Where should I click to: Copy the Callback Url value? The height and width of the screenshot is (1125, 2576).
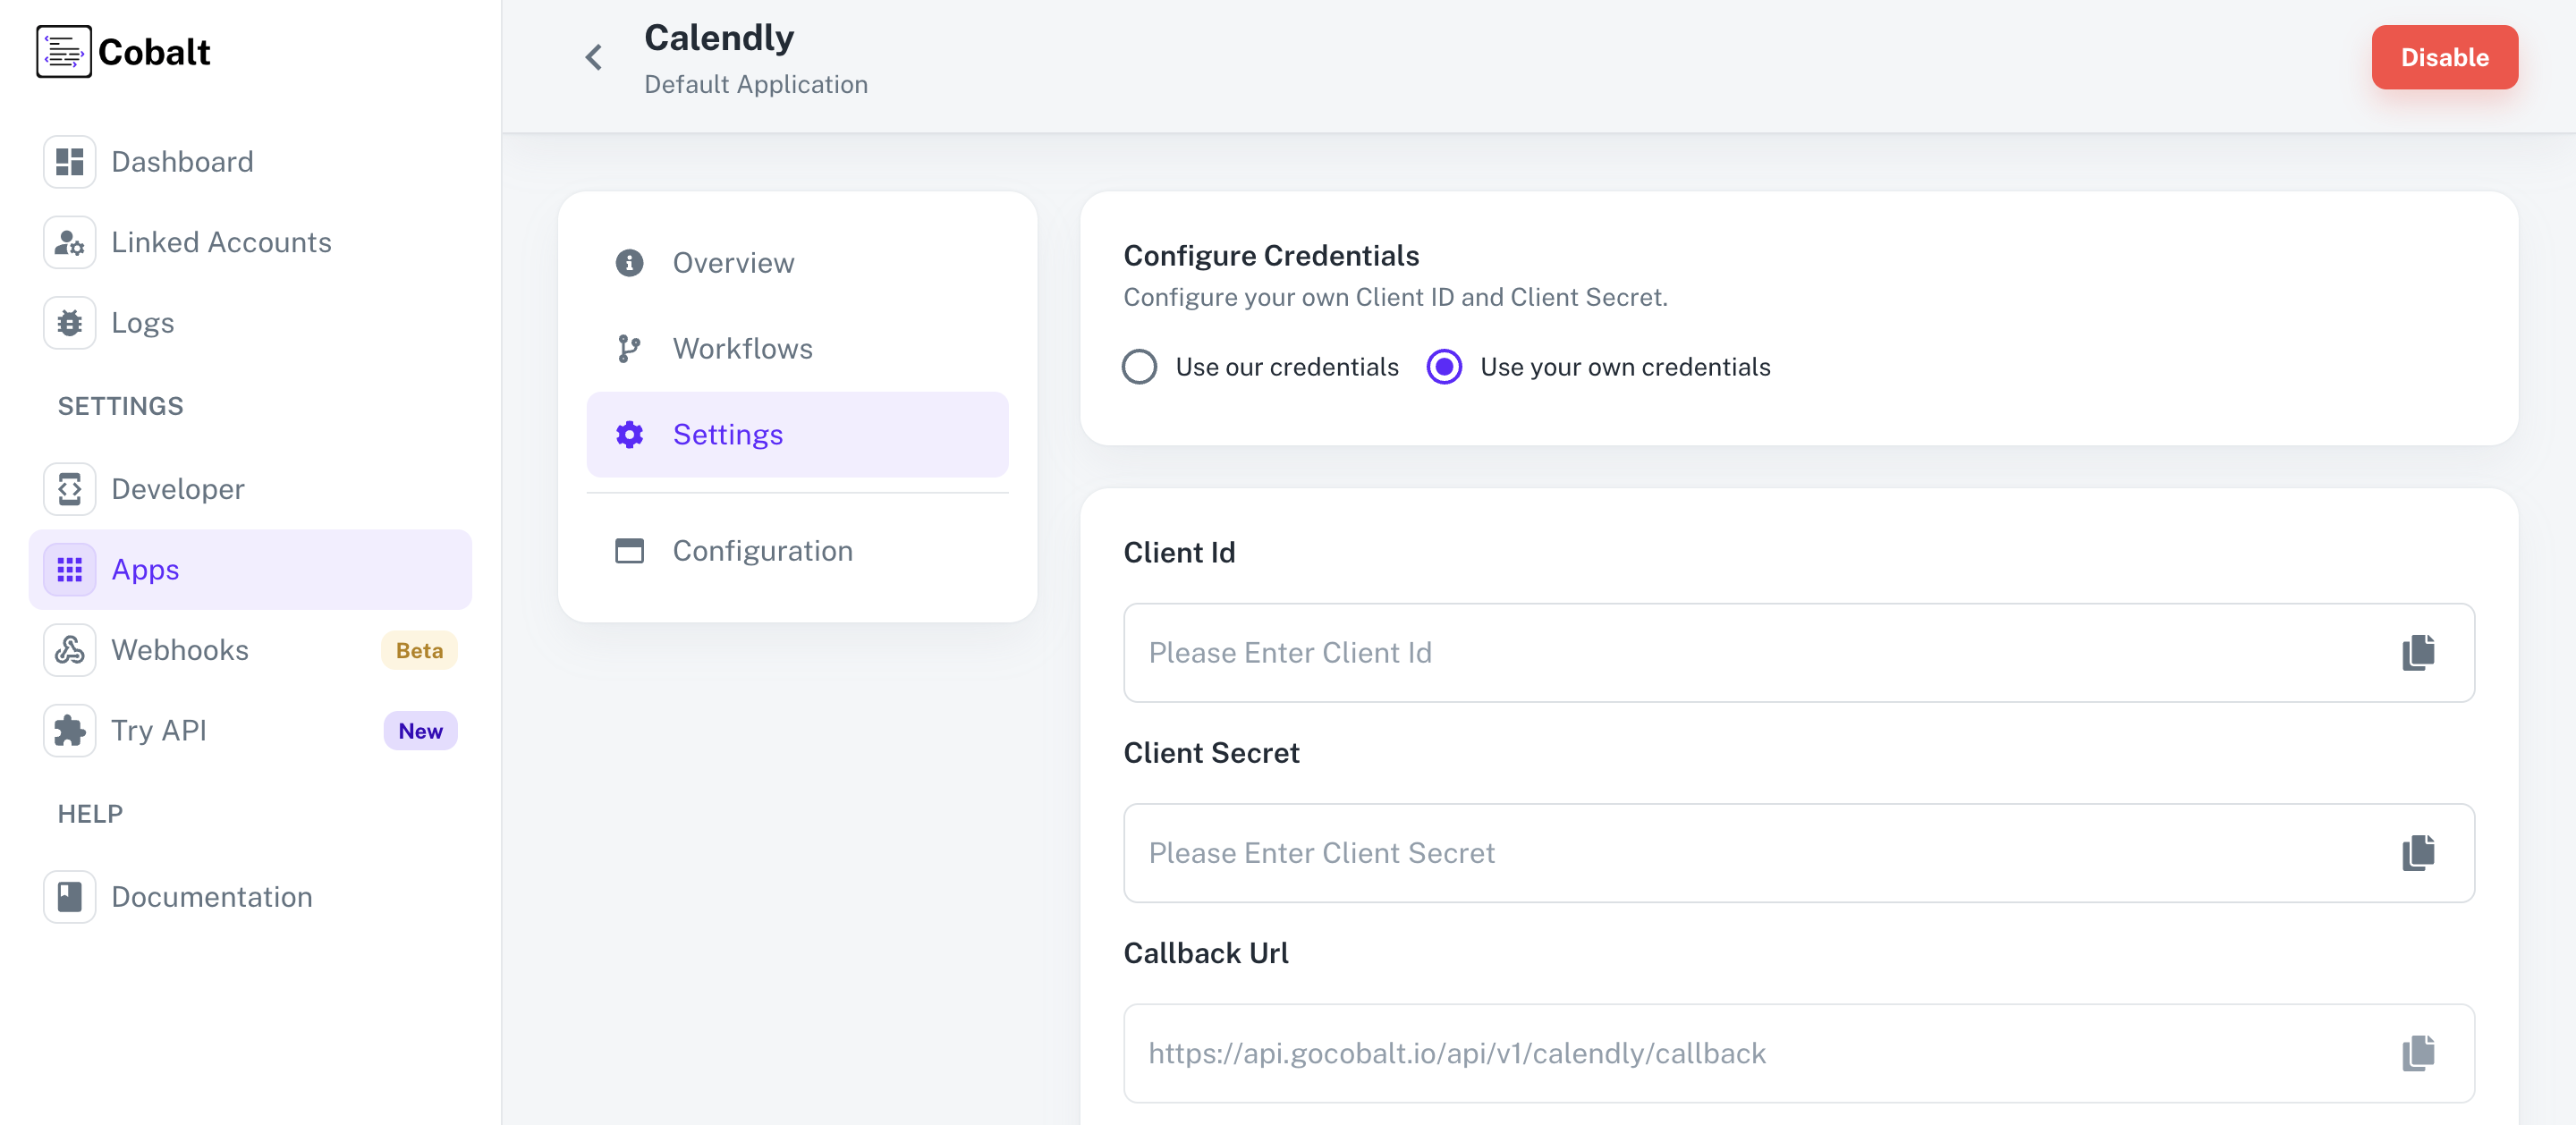coord(2418,1053)
